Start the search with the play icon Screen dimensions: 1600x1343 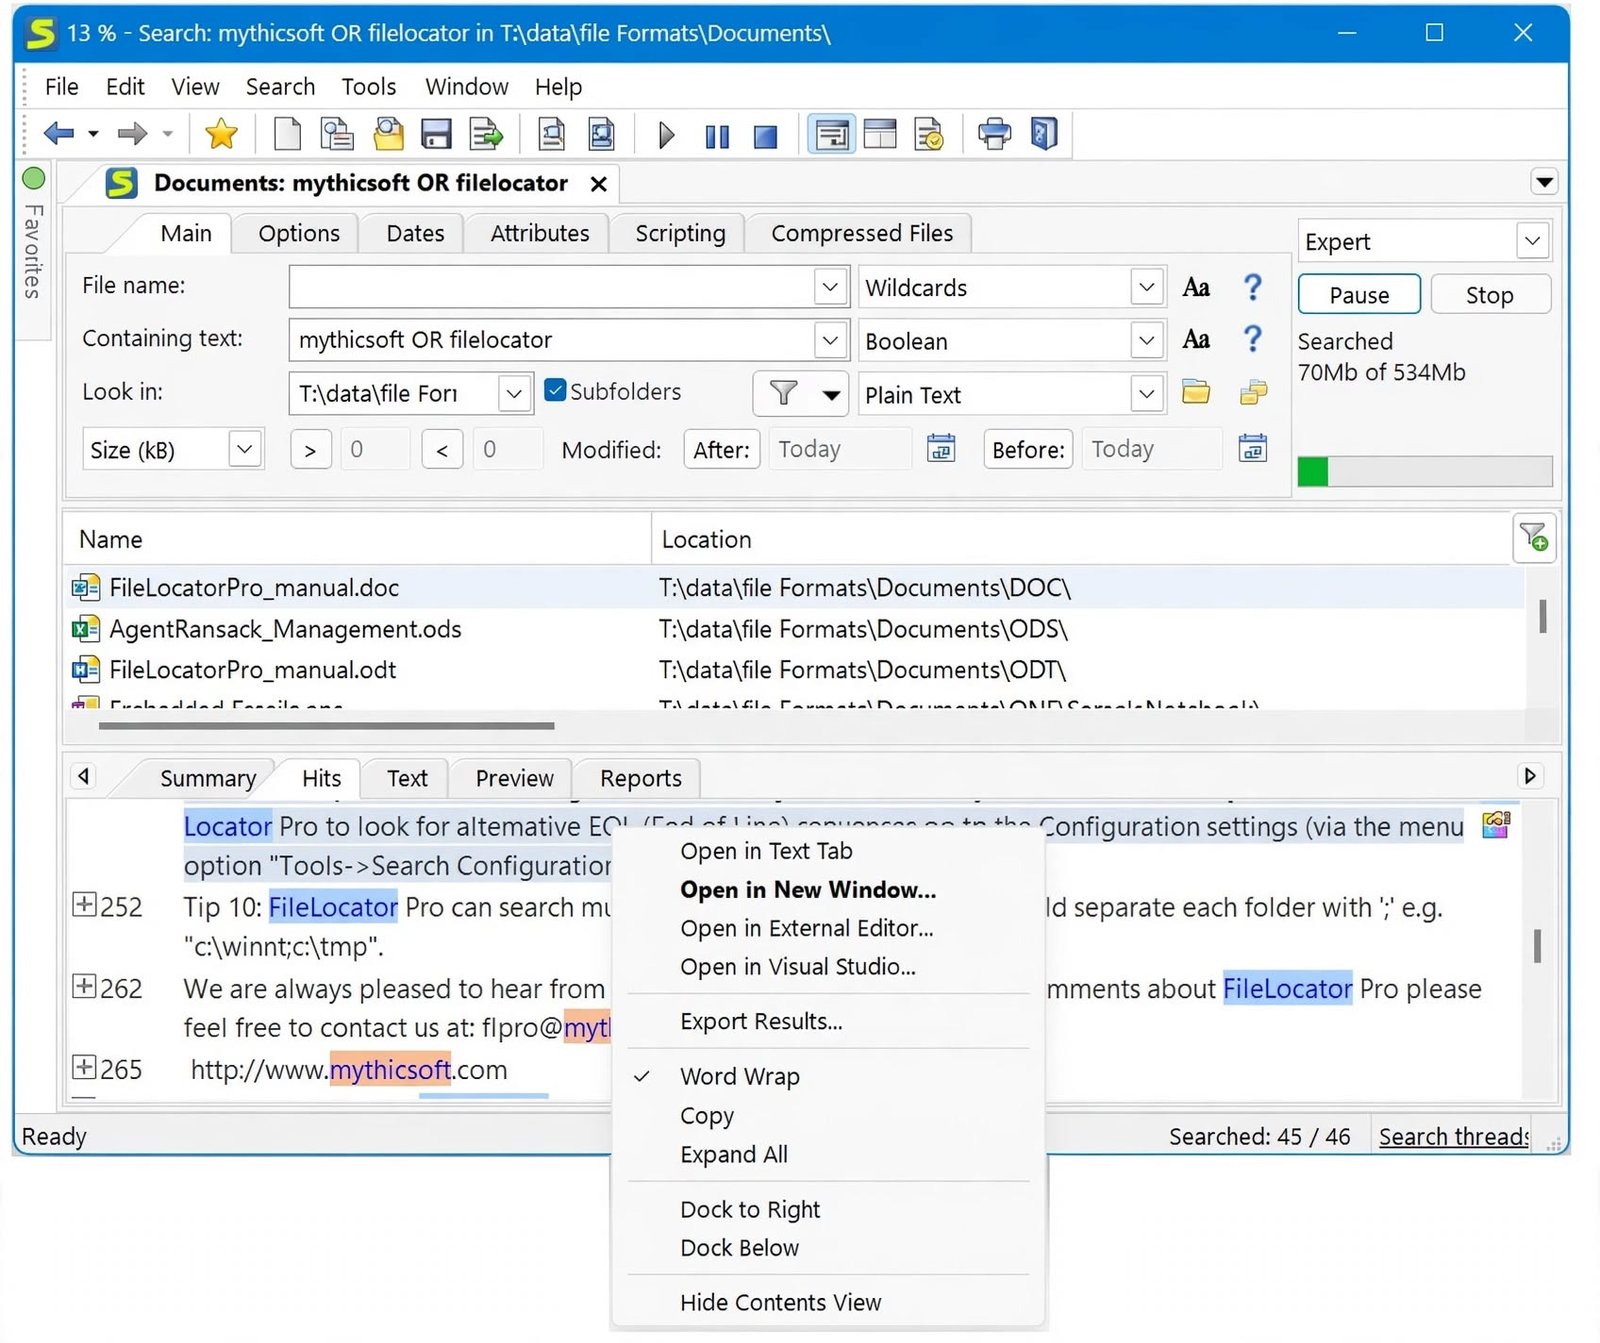[x=667, y=134]
